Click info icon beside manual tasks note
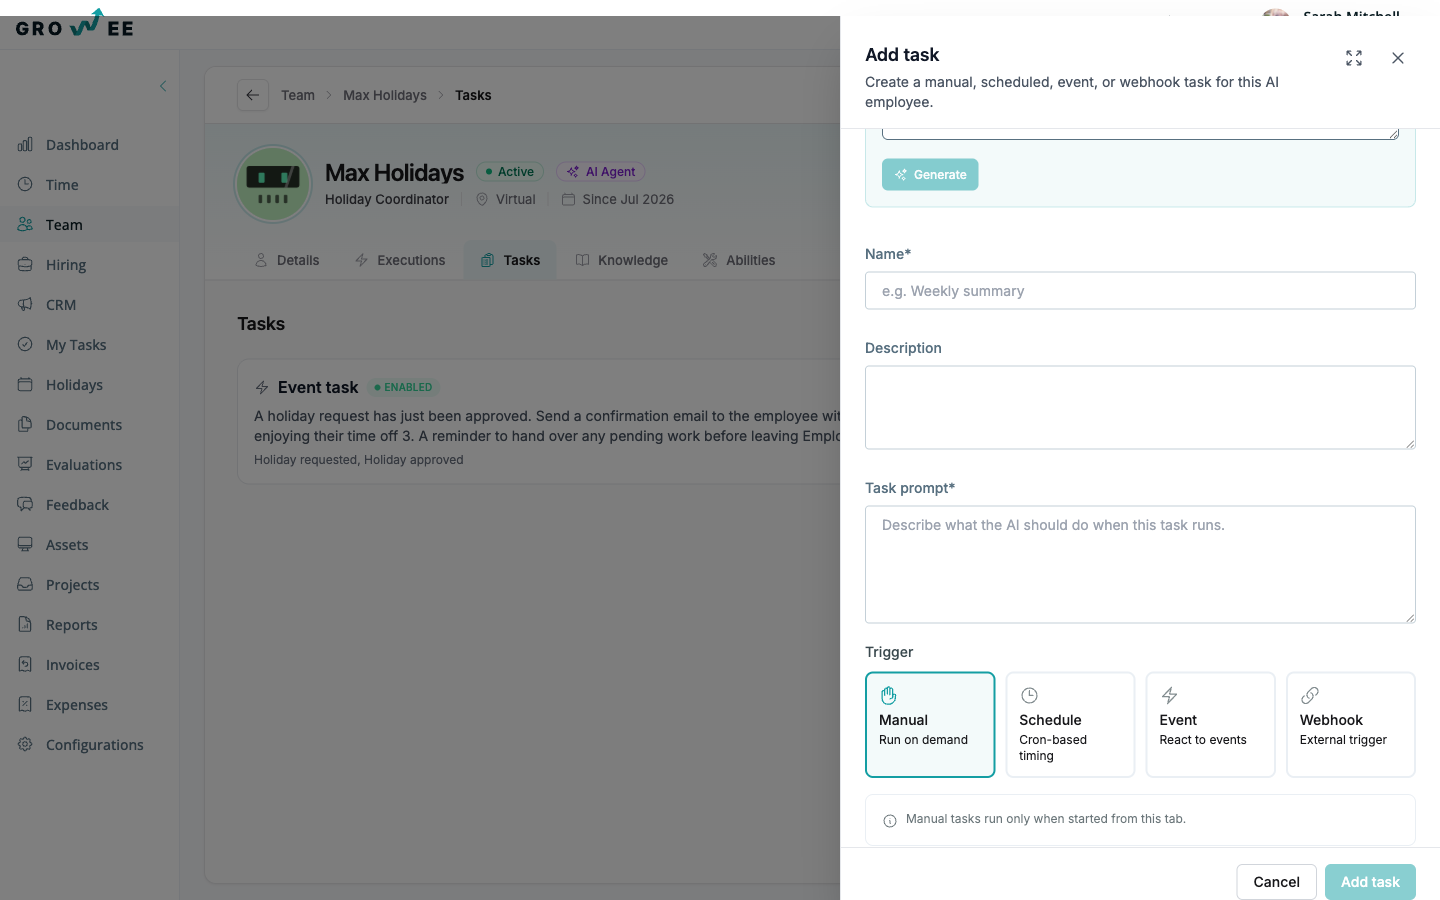Viewport: 1440px width, 900px height. (890, 821)
